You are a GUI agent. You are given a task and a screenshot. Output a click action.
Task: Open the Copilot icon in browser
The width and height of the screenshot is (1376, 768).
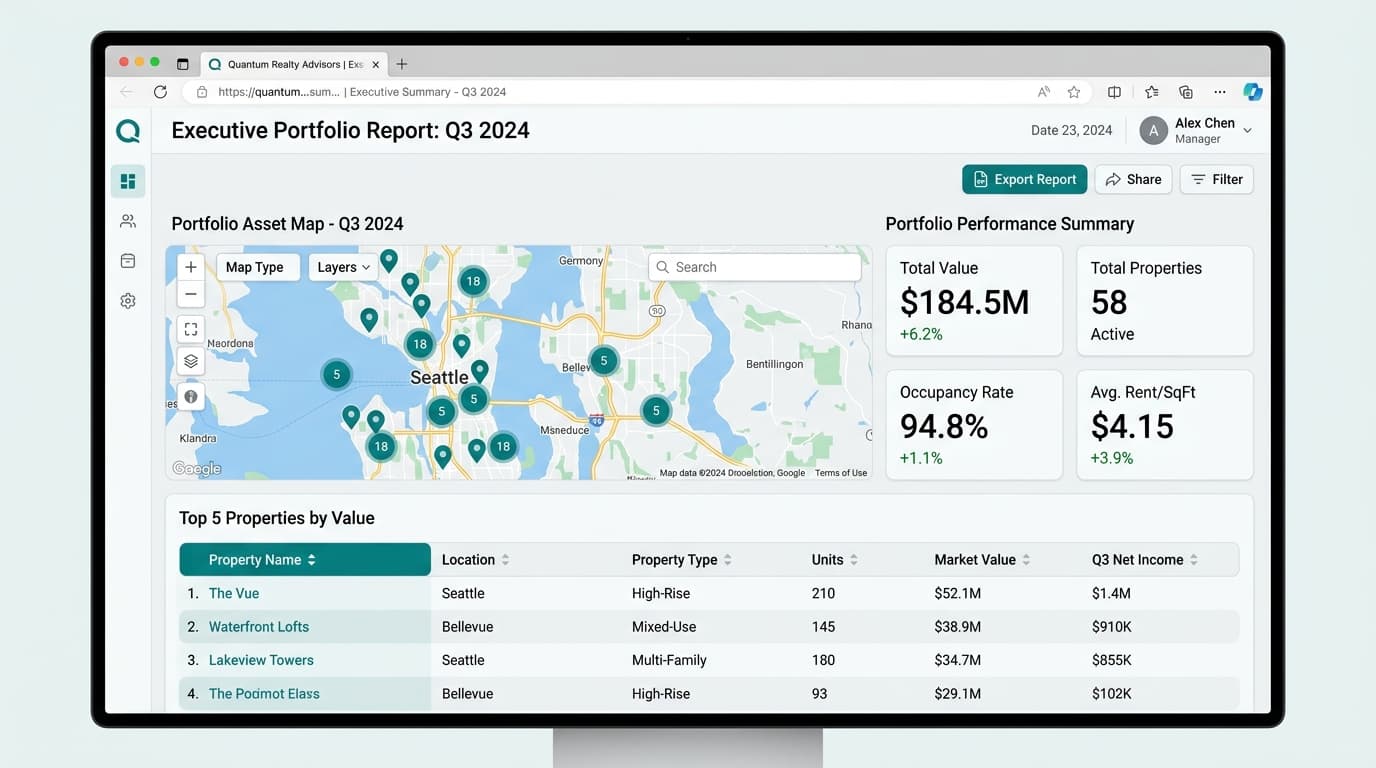click(1253, 92)
